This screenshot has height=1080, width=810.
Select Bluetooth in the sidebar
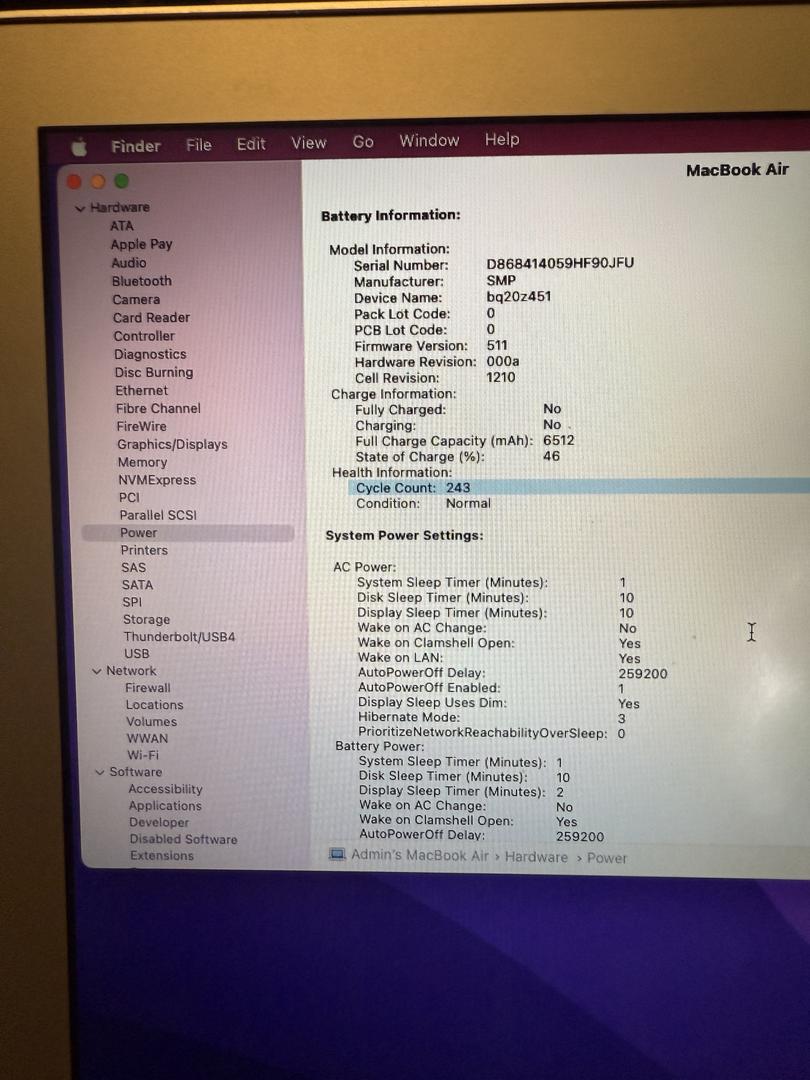coord(142,281)
